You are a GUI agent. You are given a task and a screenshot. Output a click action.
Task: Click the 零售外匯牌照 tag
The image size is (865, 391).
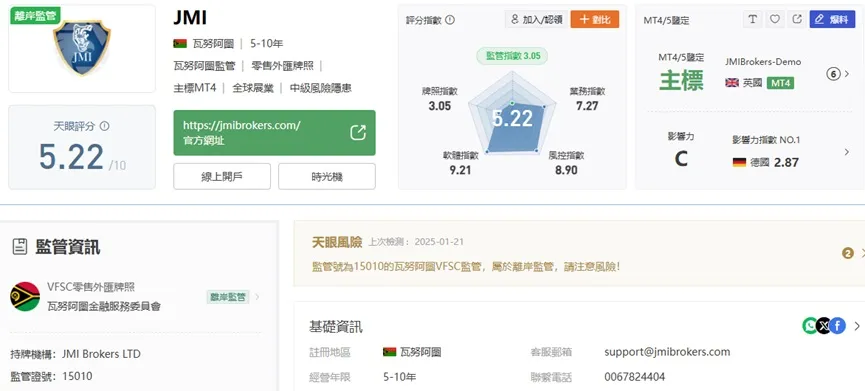[x=282, y=66]
